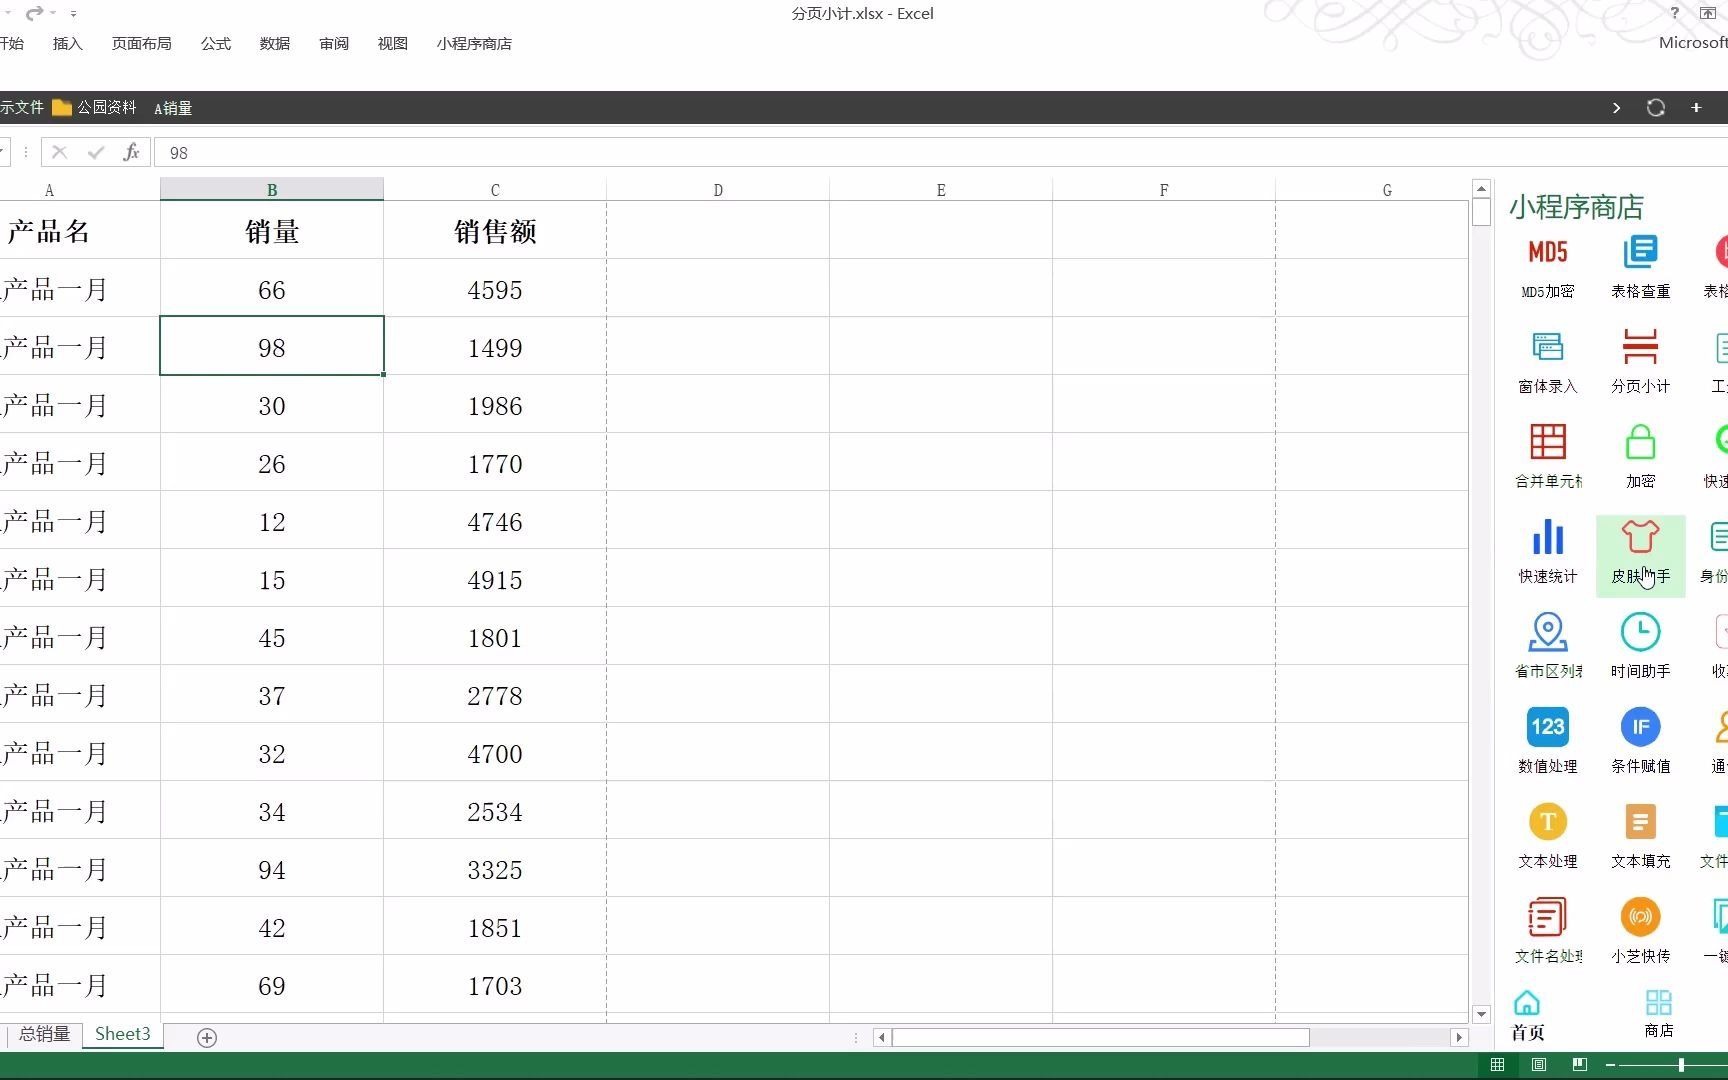Launch the 表格查重 tool

1640,267
